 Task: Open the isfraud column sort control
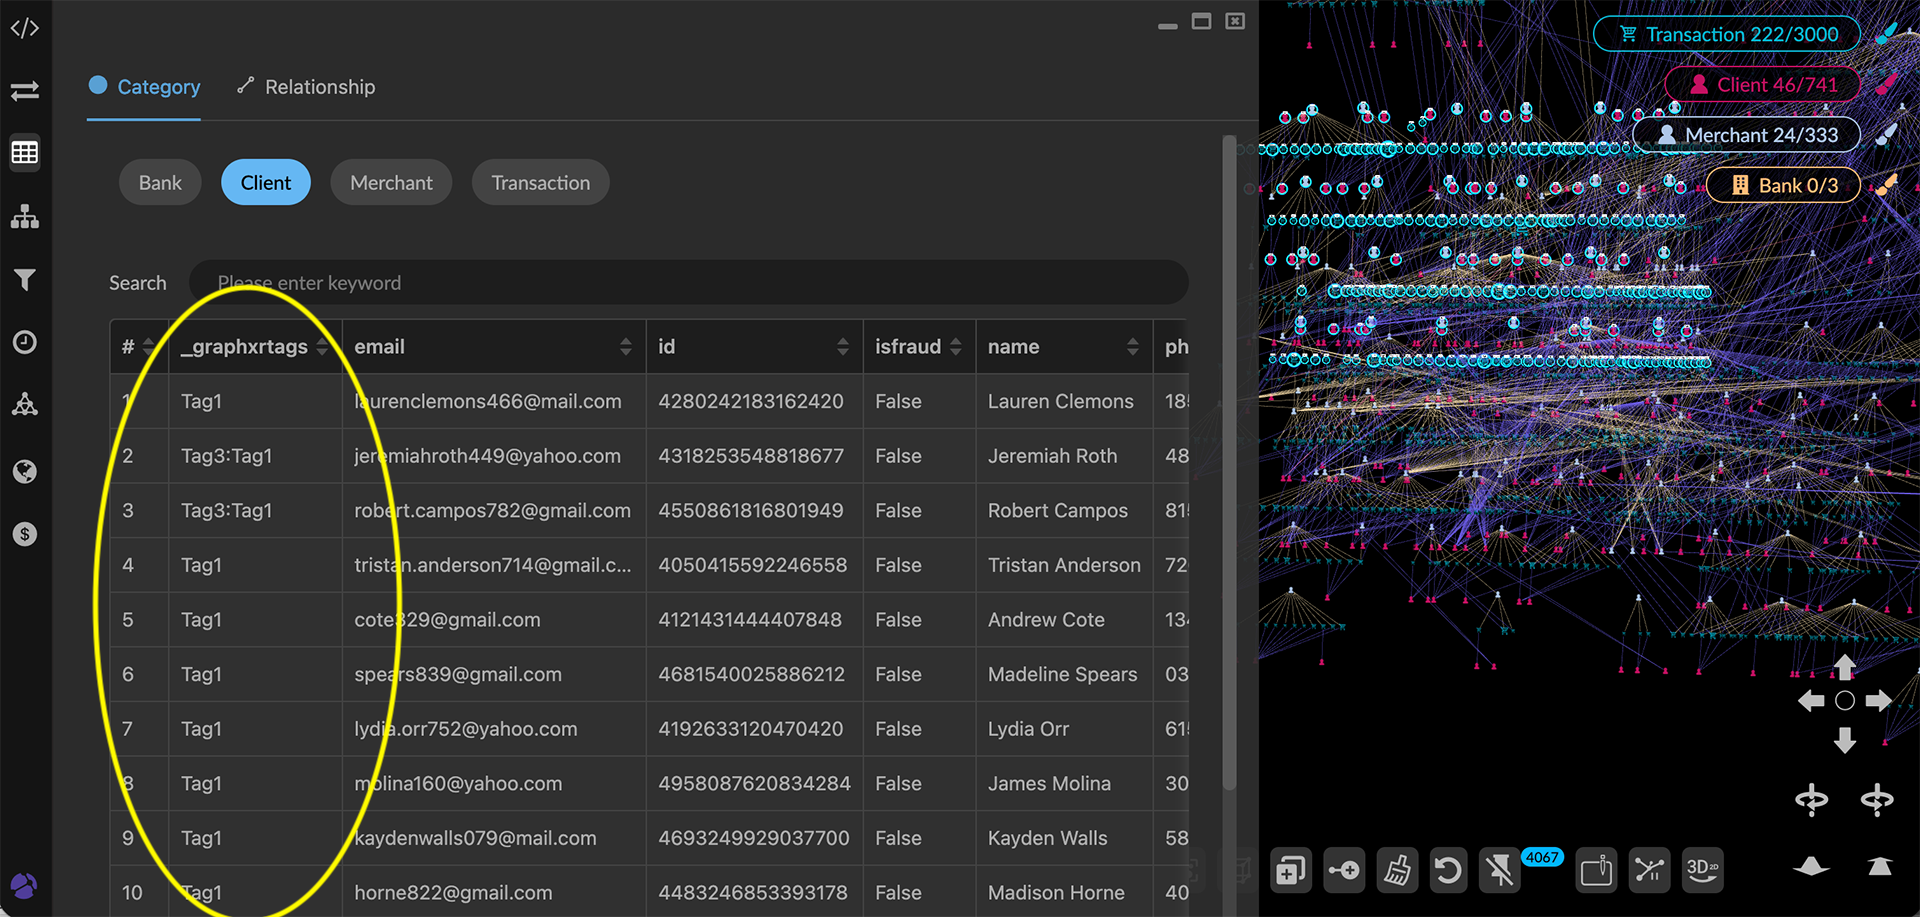tap(958, 346)
